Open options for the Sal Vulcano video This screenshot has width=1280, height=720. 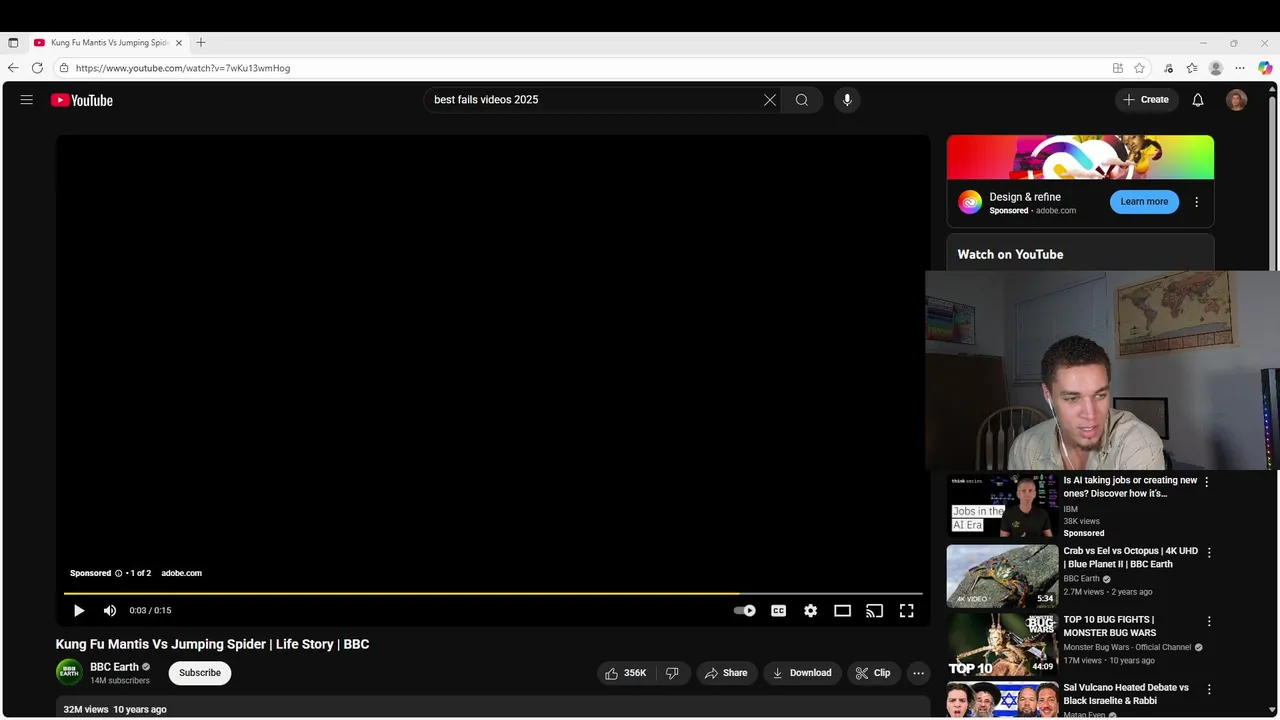pos(1209,690)
